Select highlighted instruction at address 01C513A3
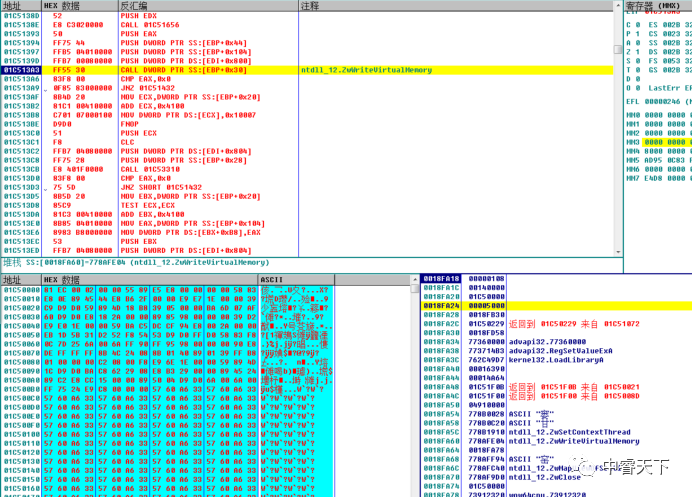Viewport: 692px width, 497px height. pyautogui.click(x=307, y=70)
